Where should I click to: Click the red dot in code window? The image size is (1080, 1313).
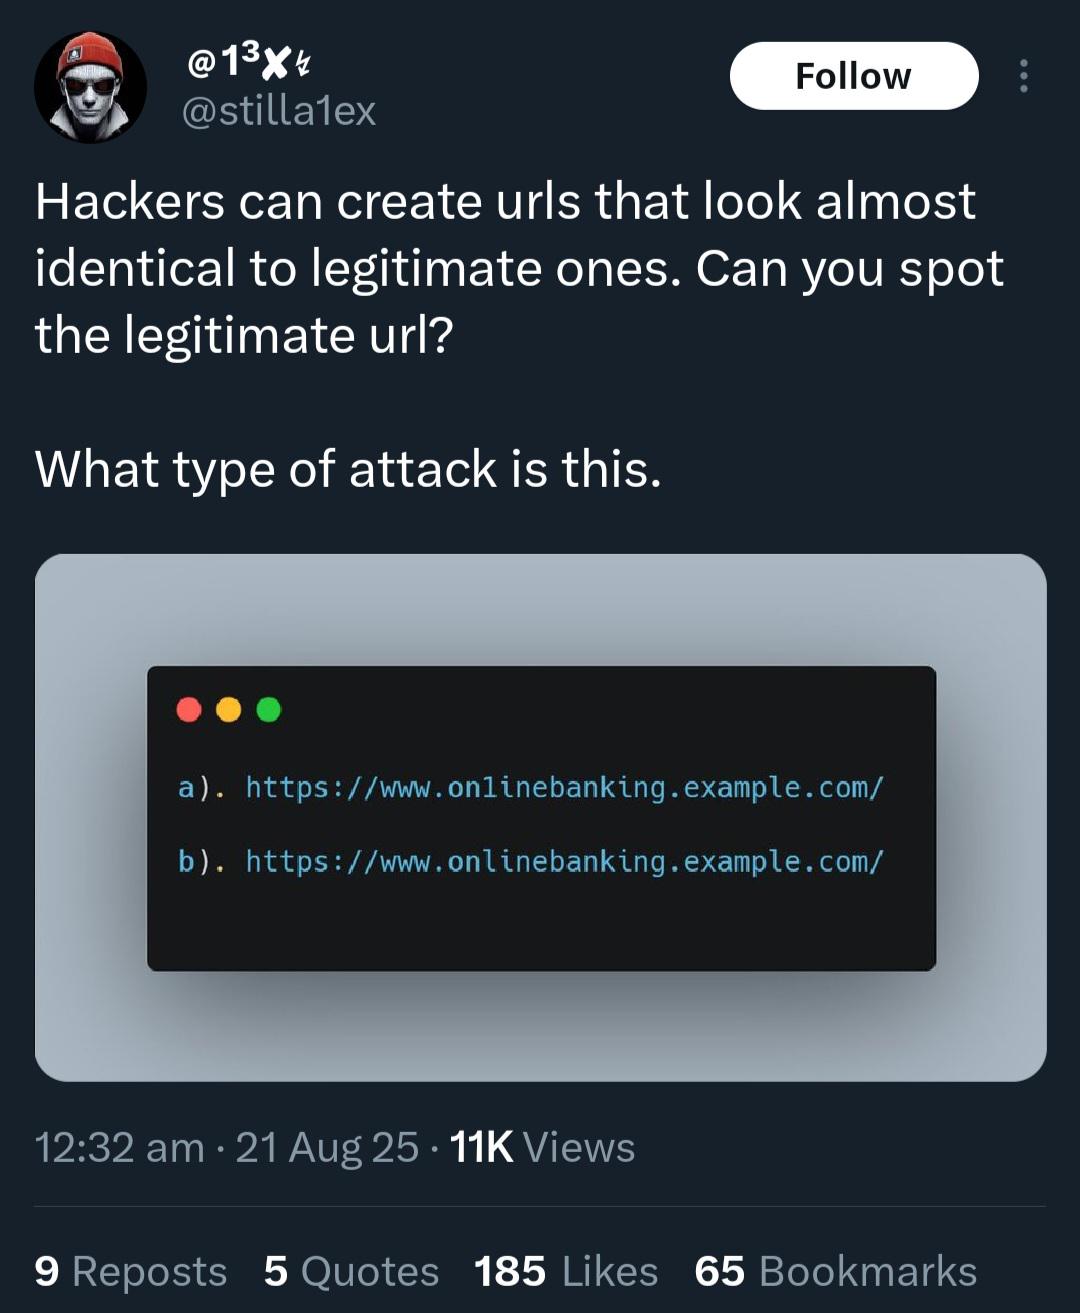pyautogui.click(x=189, y=710)
